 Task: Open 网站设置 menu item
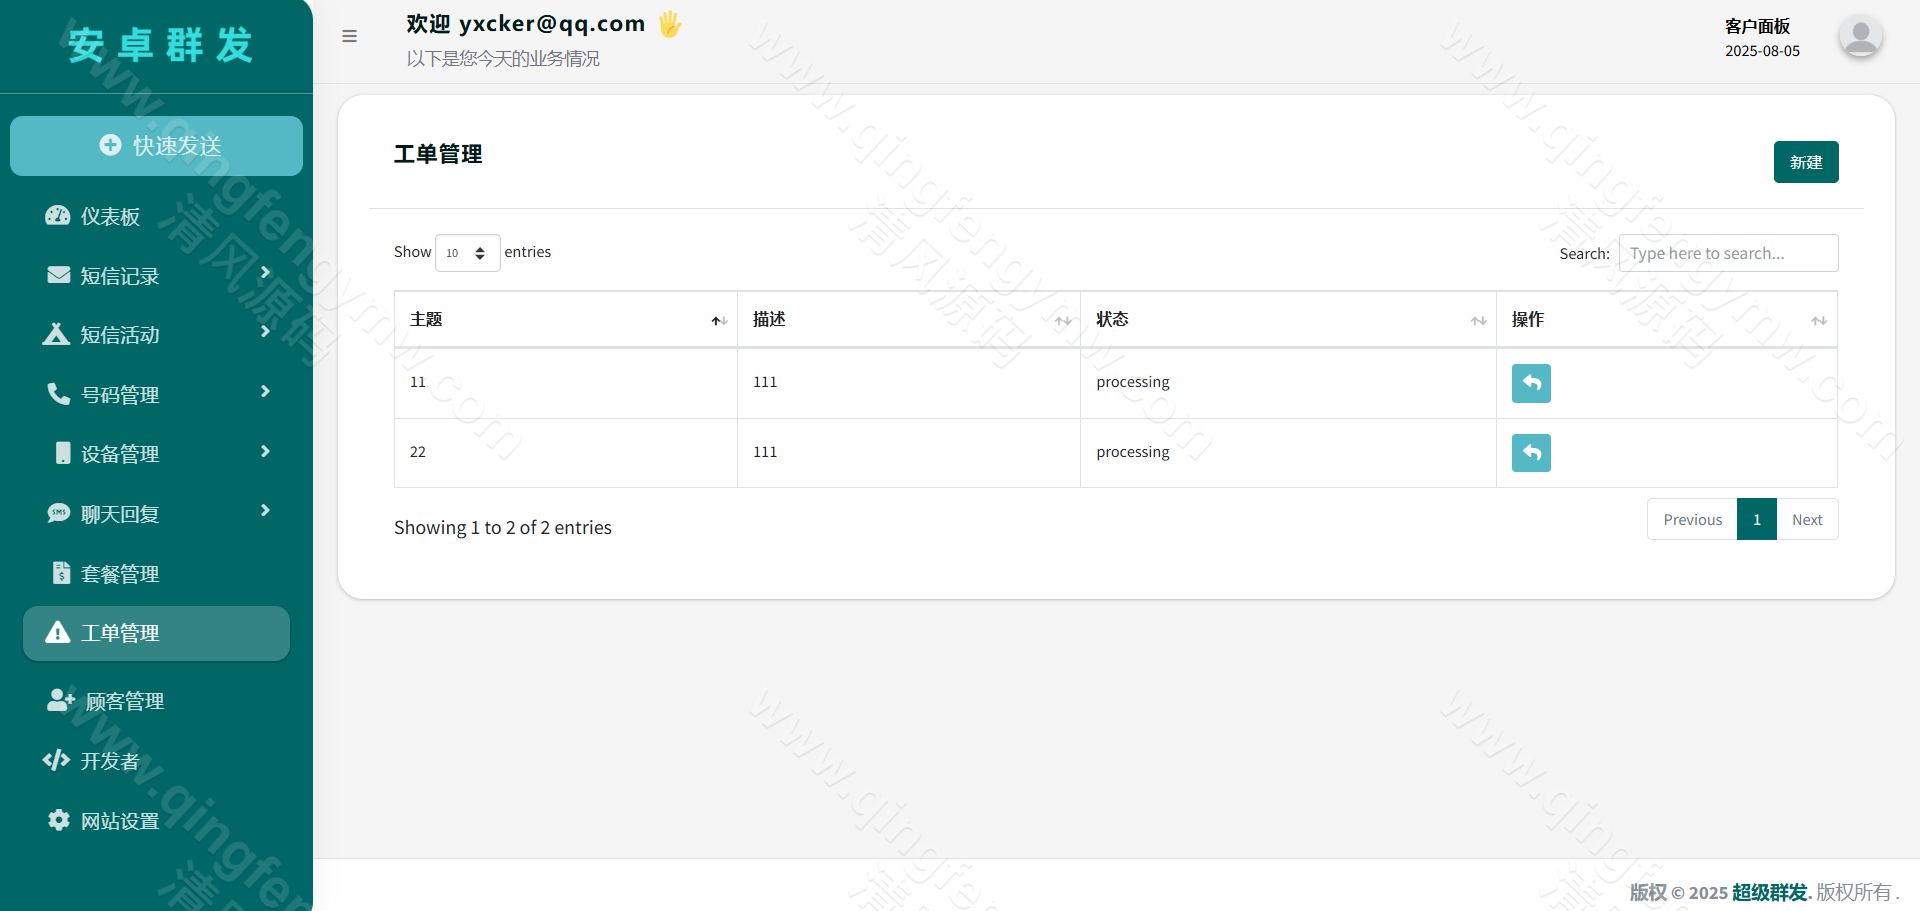tap(156, 820)
